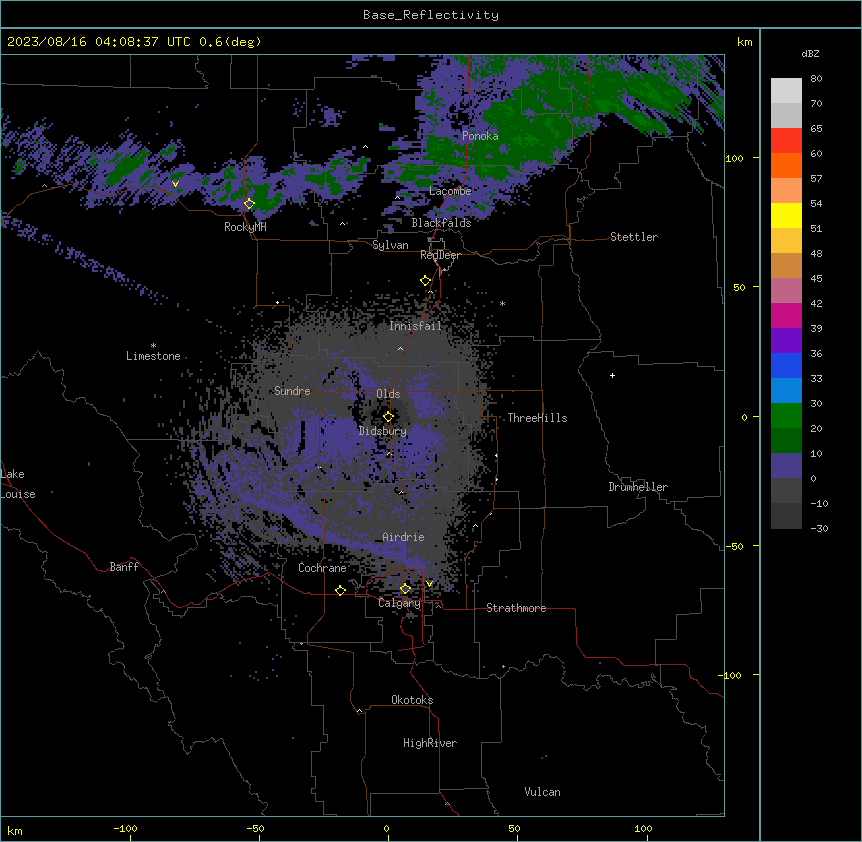The image size is (862, 842).
Task: Select the Calgary label
Action: [x=399, y=603]
